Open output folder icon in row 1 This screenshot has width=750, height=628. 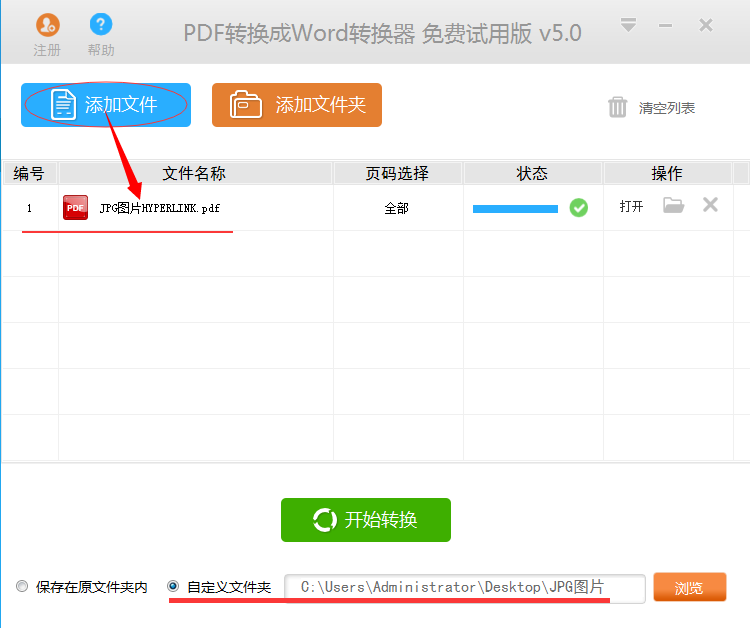click(x=673, y=206)
